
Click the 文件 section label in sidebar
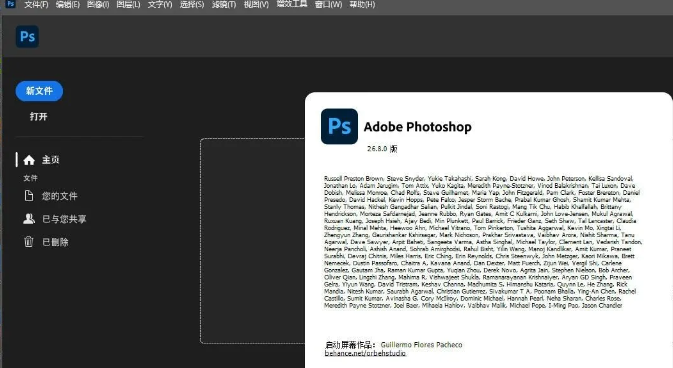30,178
